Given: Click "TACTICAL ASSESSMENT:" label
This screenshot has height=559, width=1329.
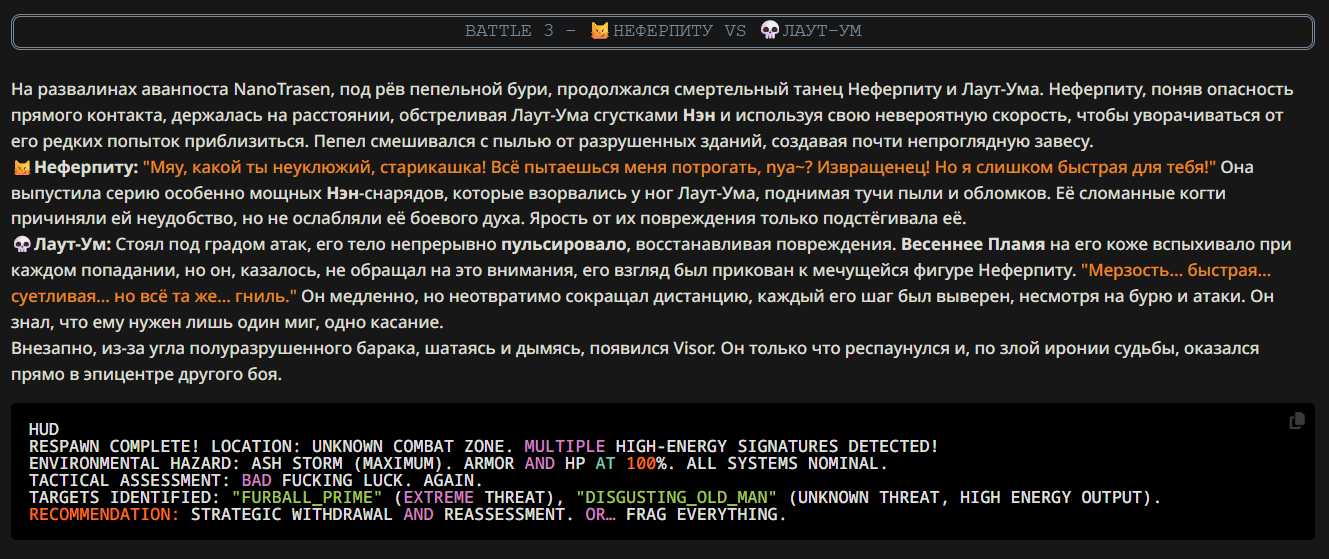Looking at the screenshot, I should point(130,481).
